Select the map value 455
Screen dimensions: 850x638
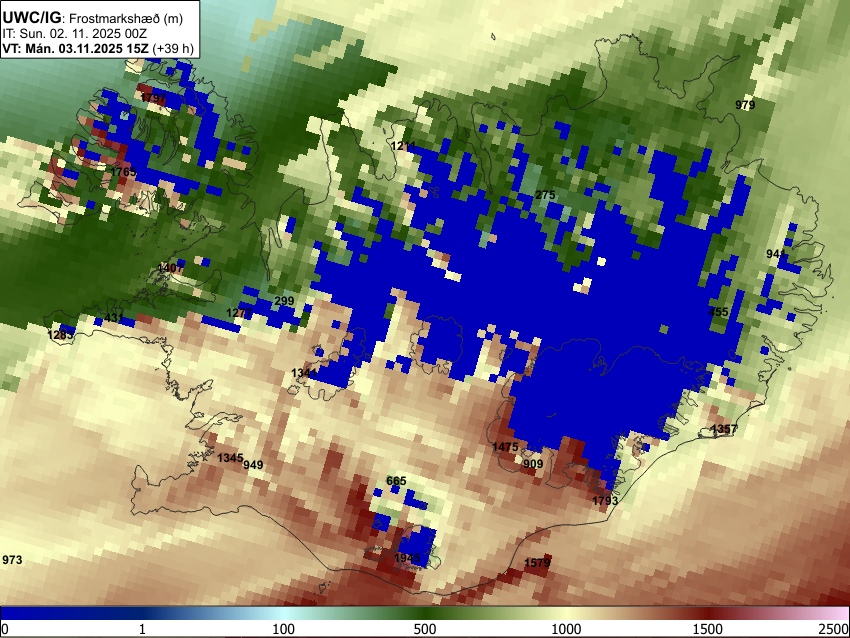tap(719, 312)
